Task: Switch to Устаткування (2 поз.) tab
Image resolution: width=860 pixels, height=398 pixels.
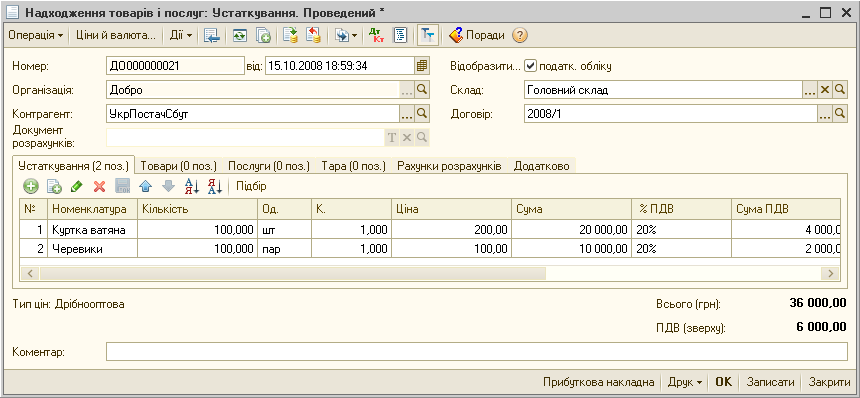Action: pos(73,165)
